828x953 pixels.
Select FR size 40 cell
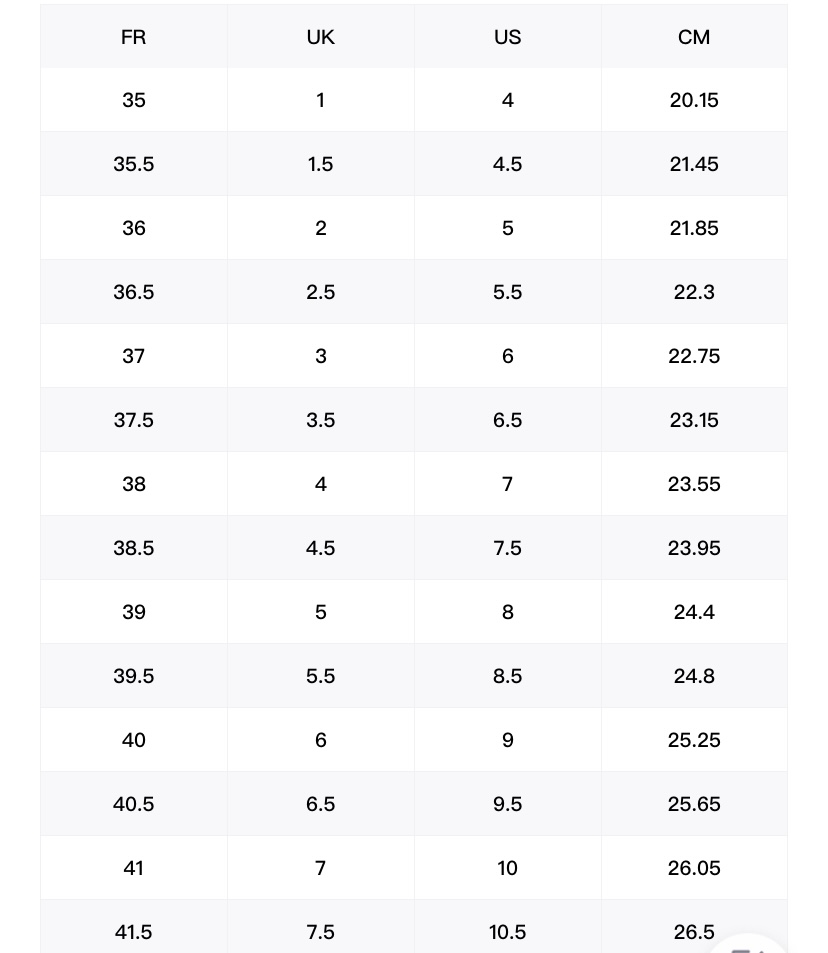[x=133, y=740]
